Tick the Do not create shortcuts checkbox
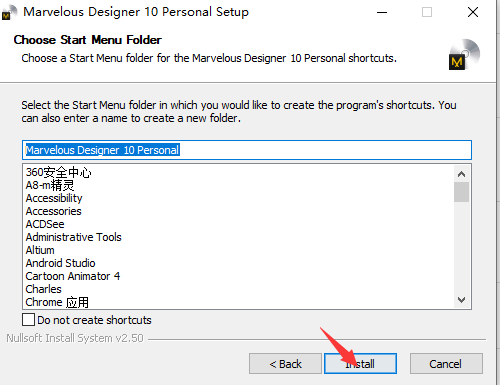 click(28, 319)
